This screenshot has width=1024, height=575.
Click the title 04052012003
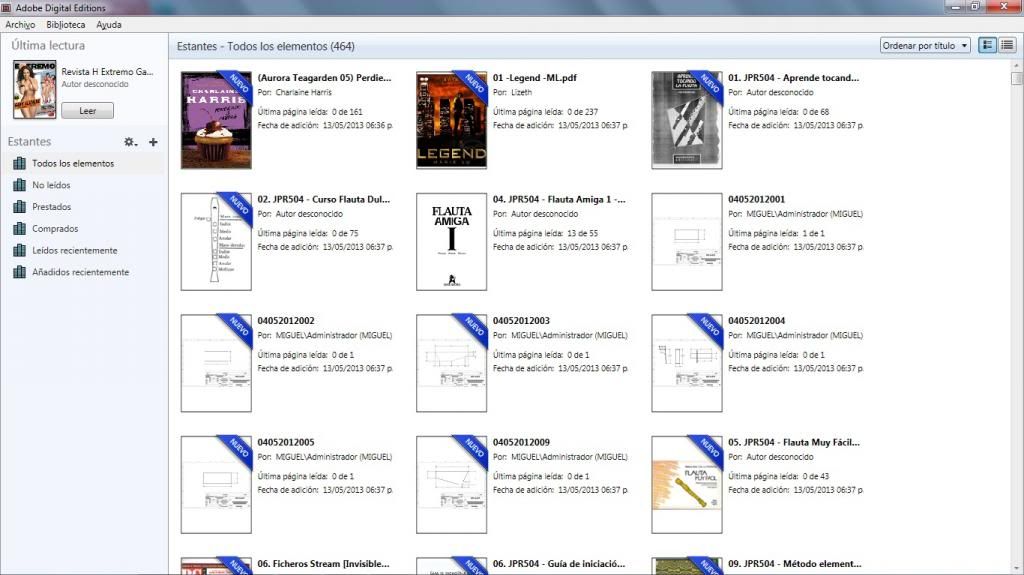(521, 321)
